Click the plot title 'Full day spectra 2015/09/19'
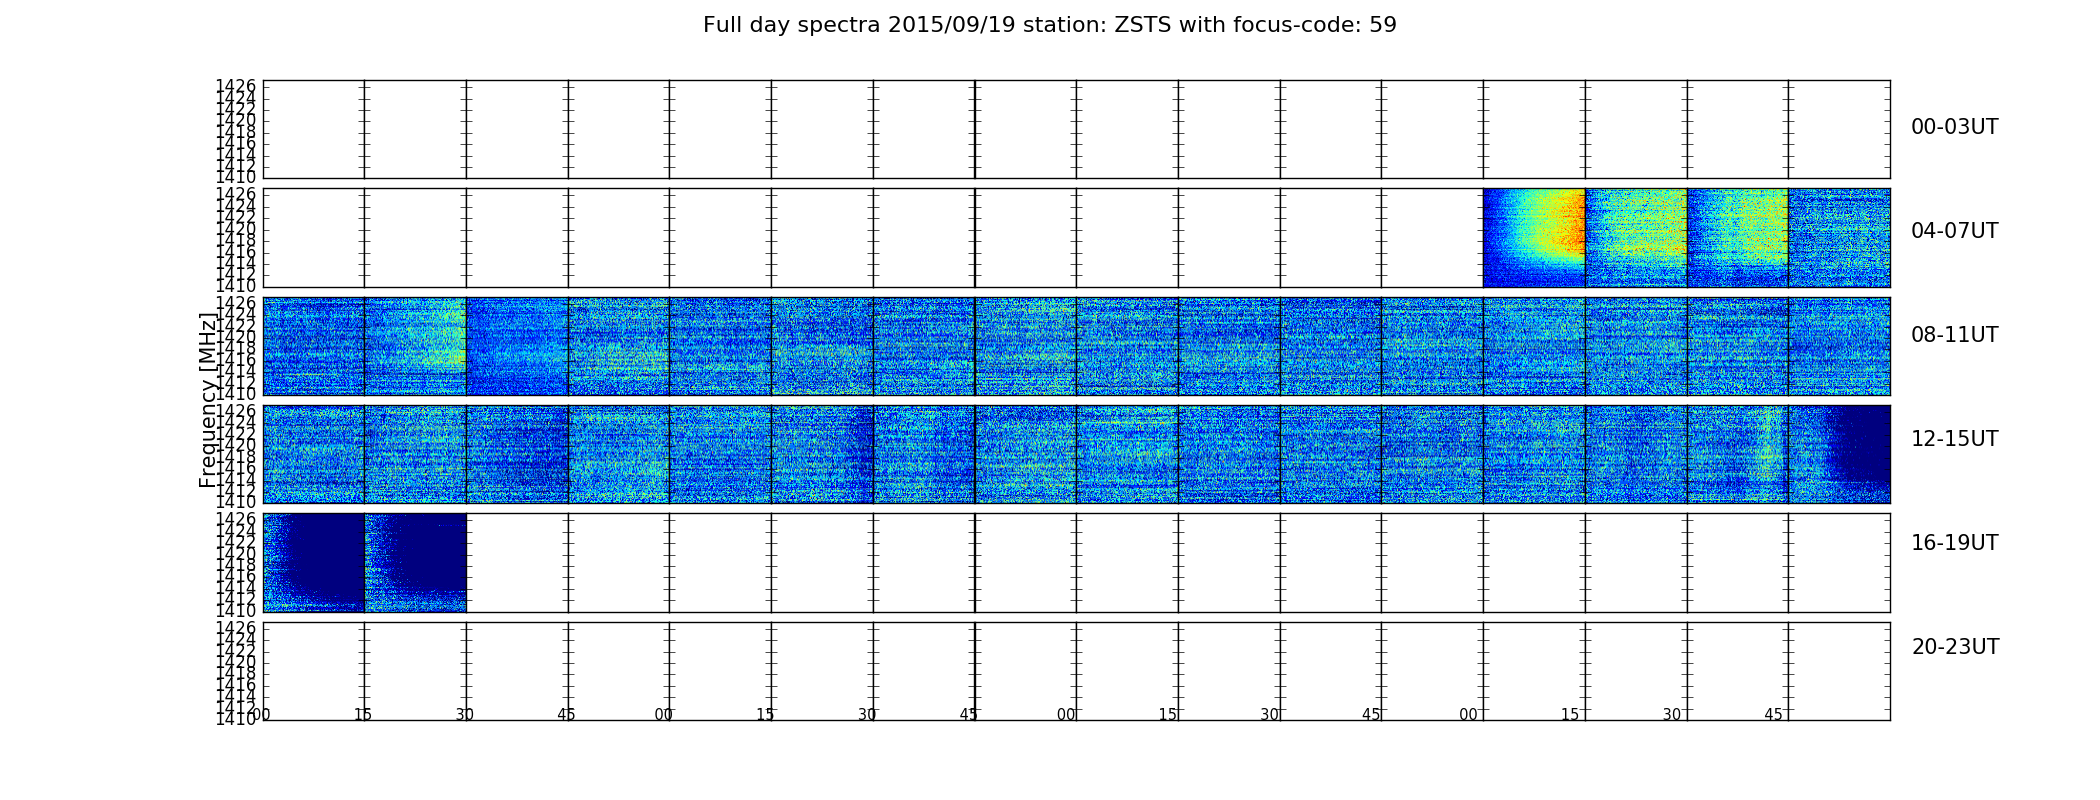 coord(1049,25)
